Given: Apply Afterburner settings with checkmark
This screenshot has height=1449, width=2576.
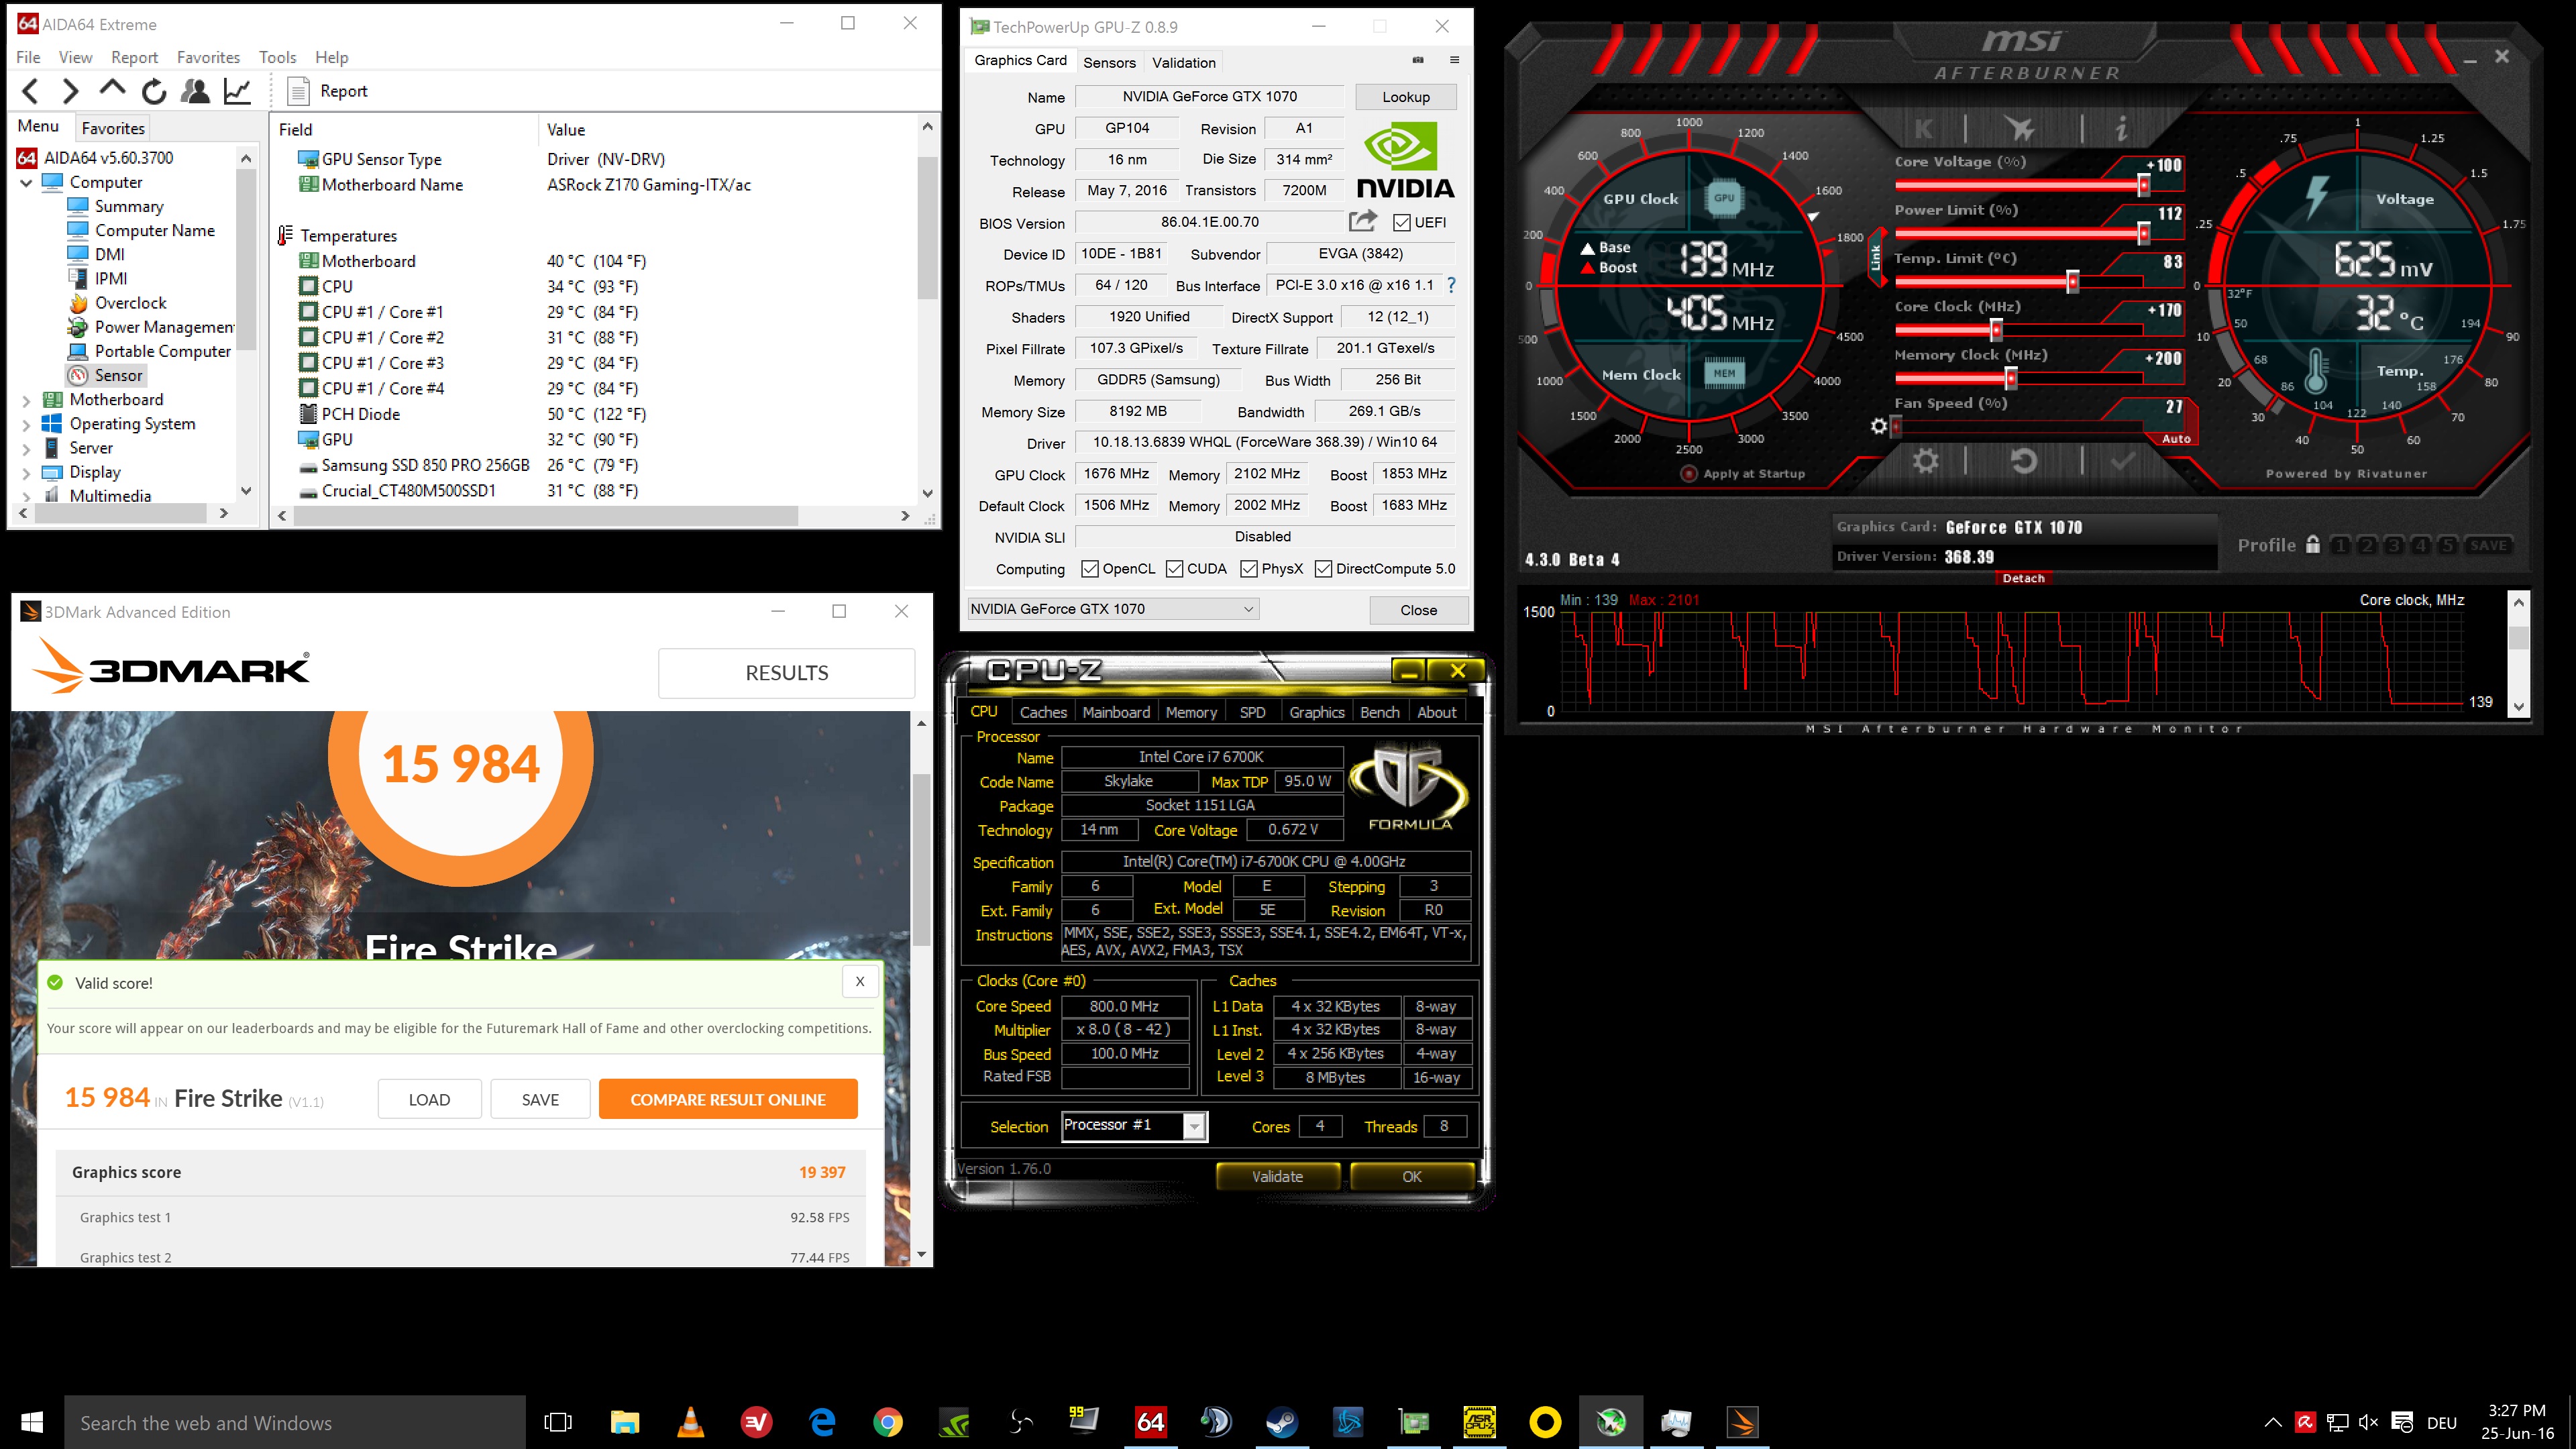Looking at the screenshot, I should coord(2122,461).
